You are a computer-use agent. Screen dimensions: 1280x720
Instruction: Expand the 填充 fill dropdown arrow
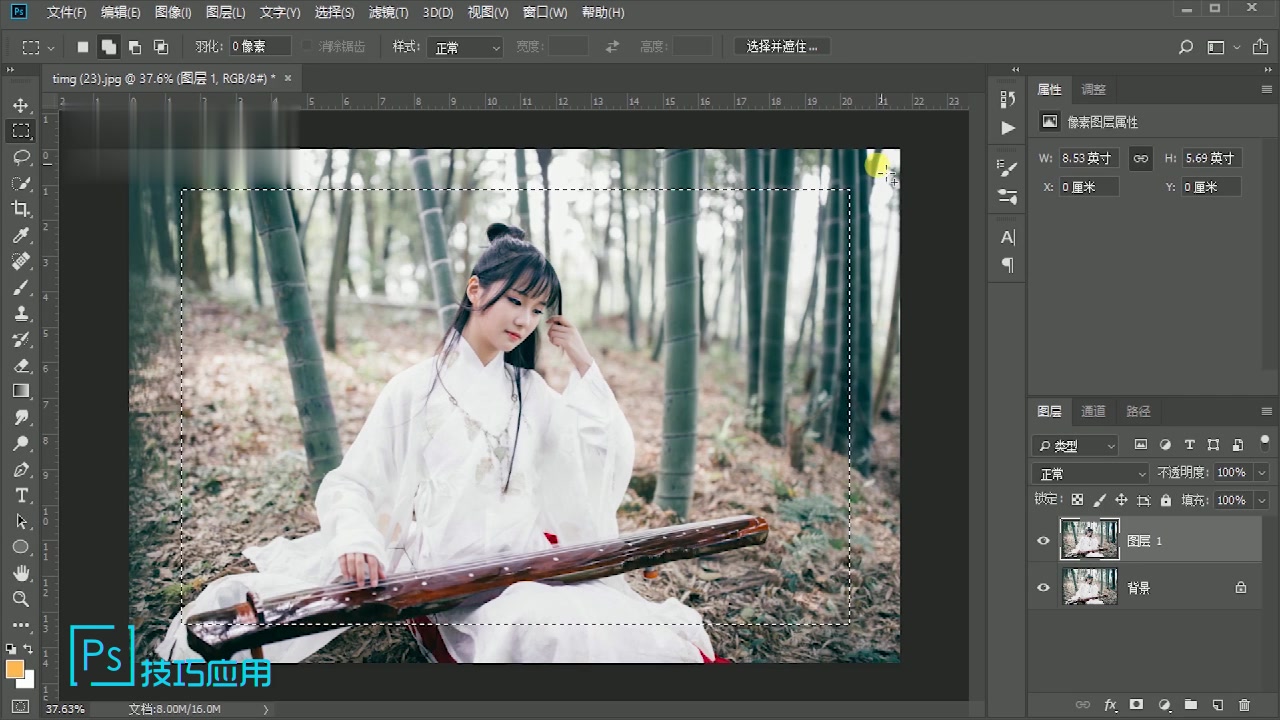[x=1262, y=500]
